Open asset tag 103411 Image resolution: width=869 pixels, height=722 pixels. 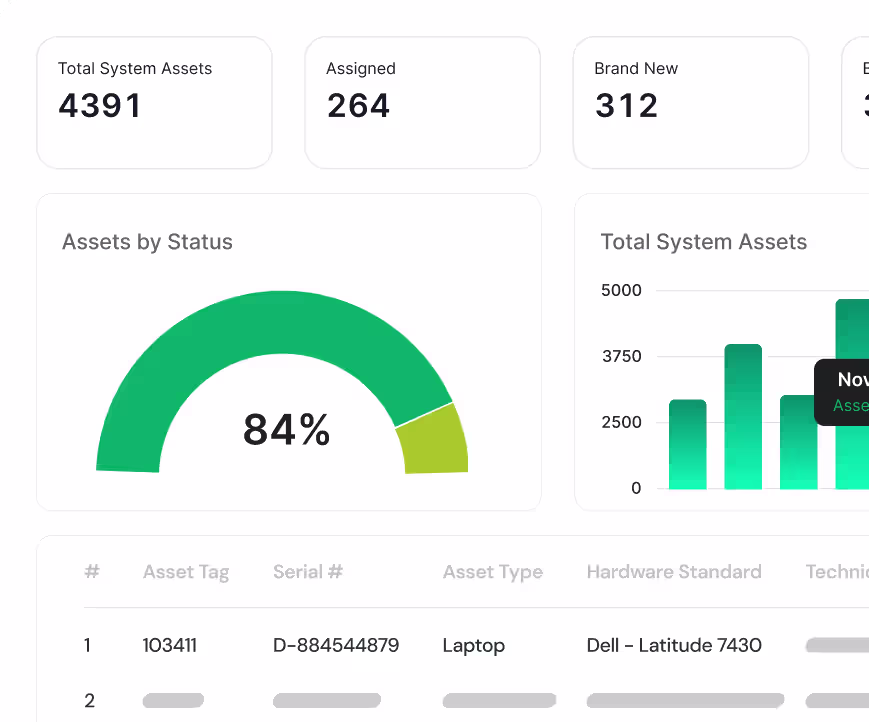170,646
